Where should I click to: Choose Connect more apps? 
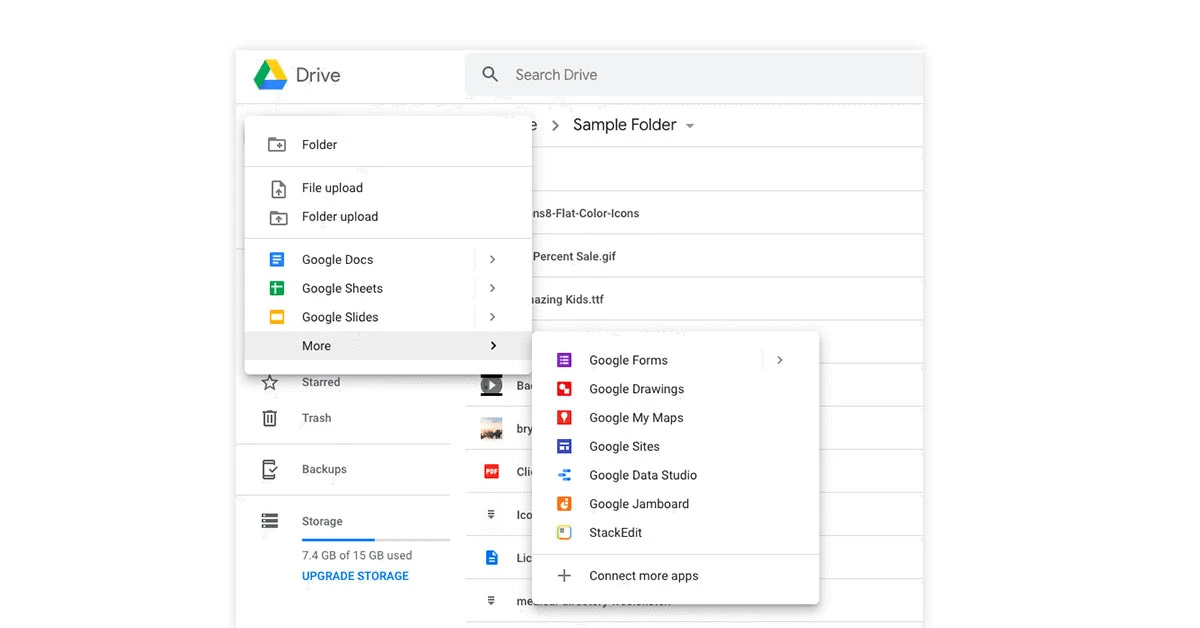(643, 575)
